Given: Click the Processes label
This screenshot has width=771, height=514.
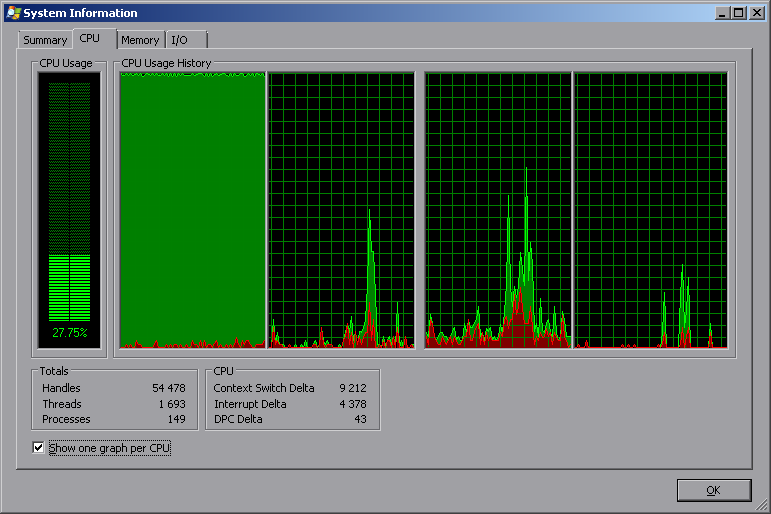Looking at the screenshot, I should click(x=66, y=419).
